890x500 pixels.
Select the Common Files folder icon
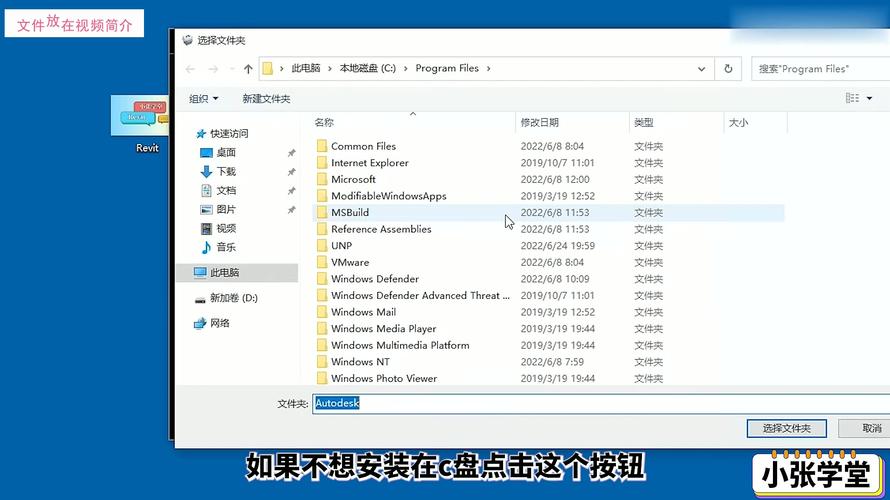tap(322, 146)
